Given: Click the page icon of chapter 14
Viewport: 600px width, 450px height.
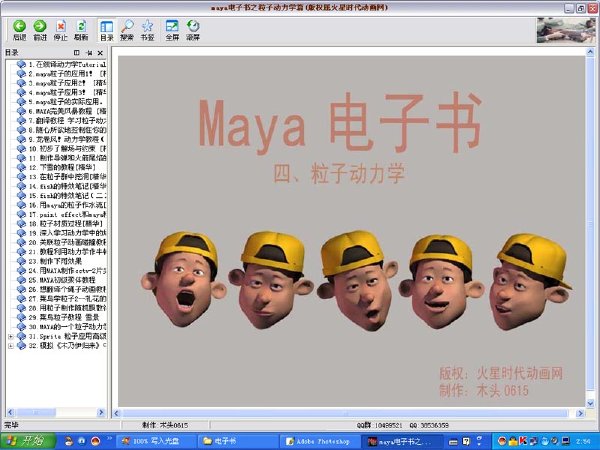Looking at the screenshot, I should click(21, 186).
